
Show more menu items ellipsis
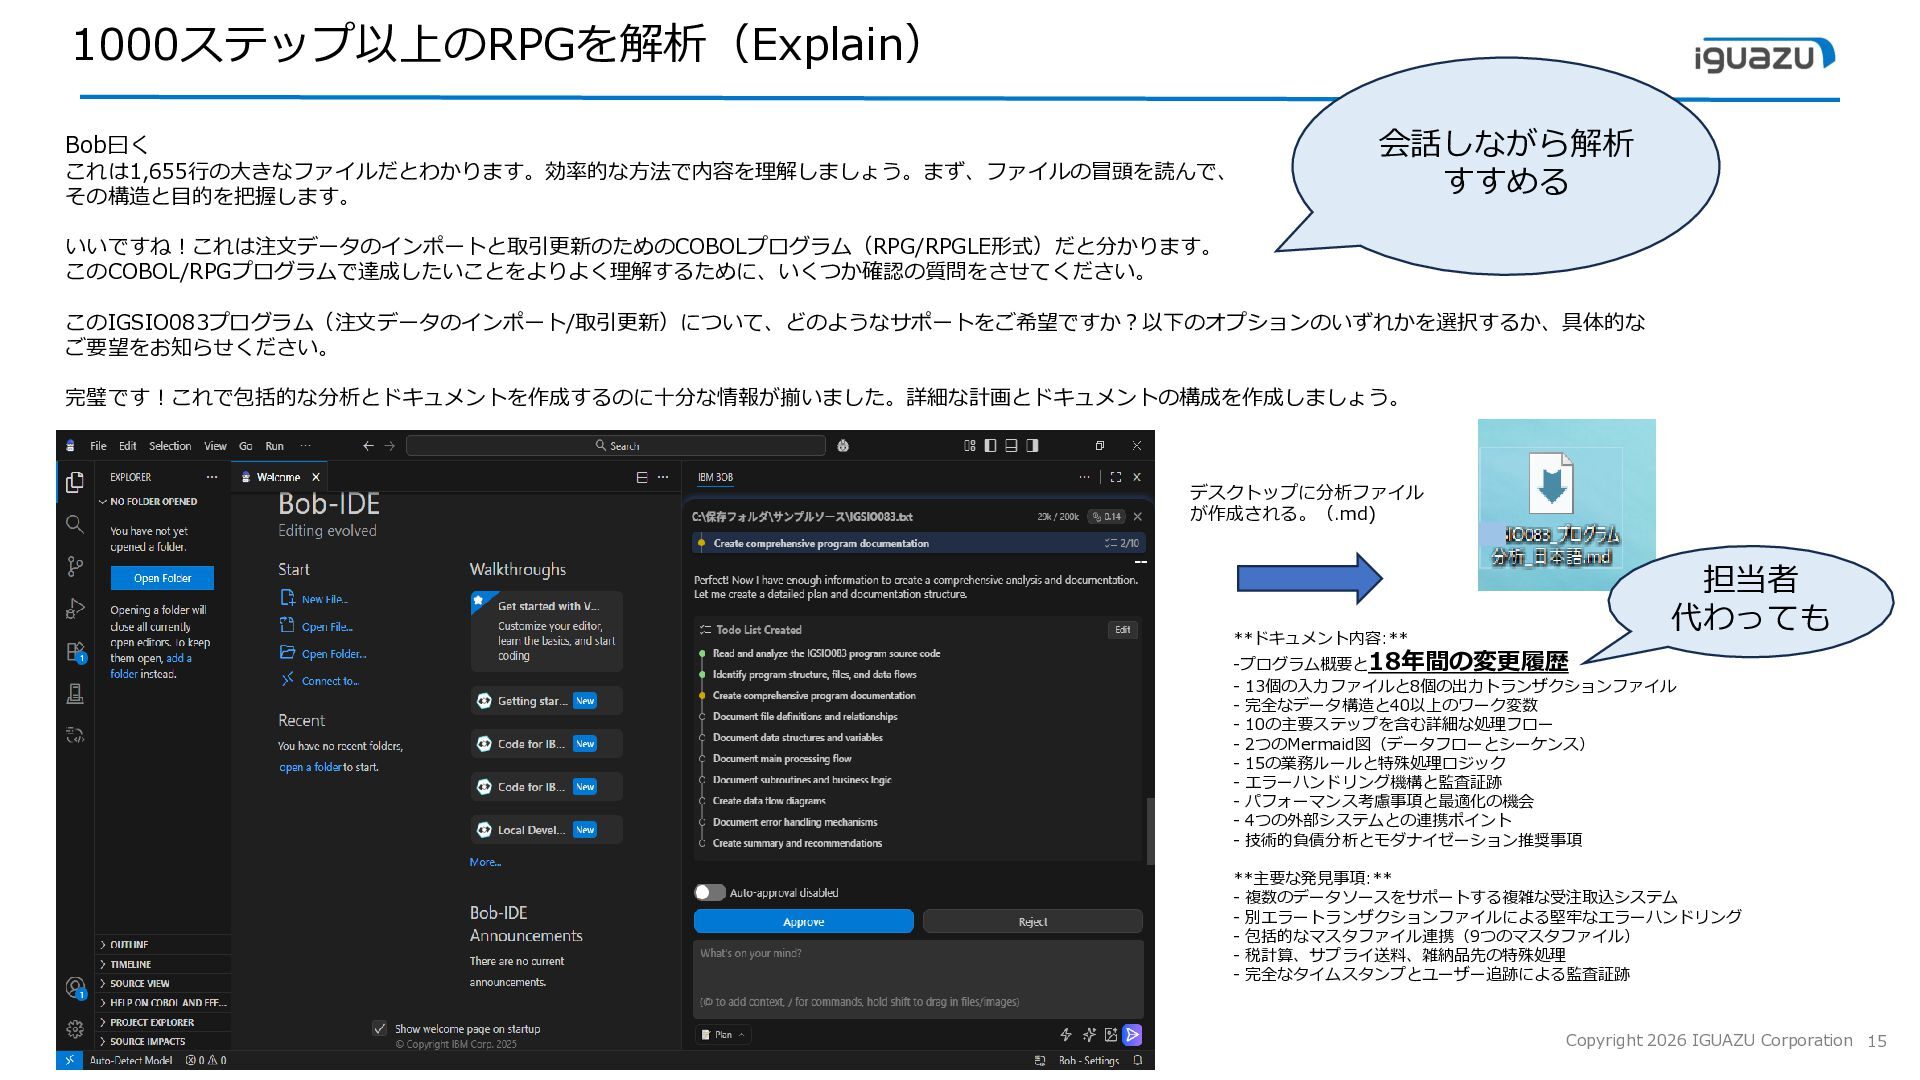(x=305, y=446)
